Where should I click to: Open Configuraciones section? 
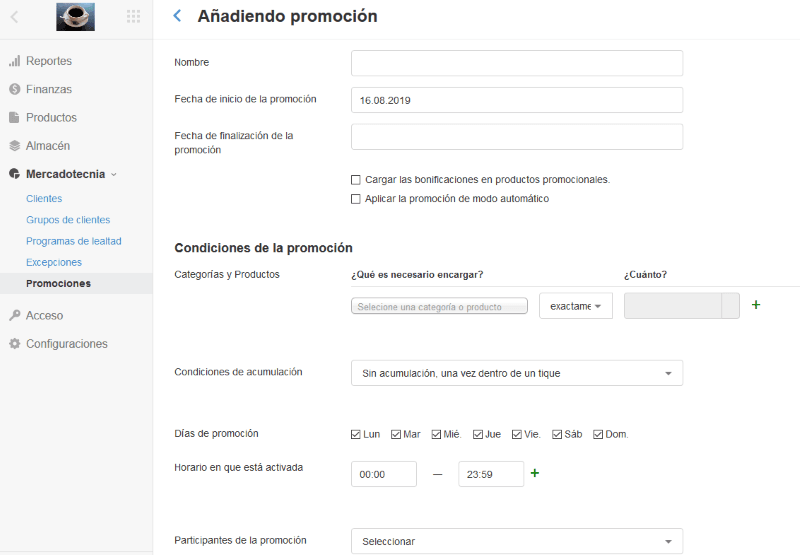pos(67,344)
